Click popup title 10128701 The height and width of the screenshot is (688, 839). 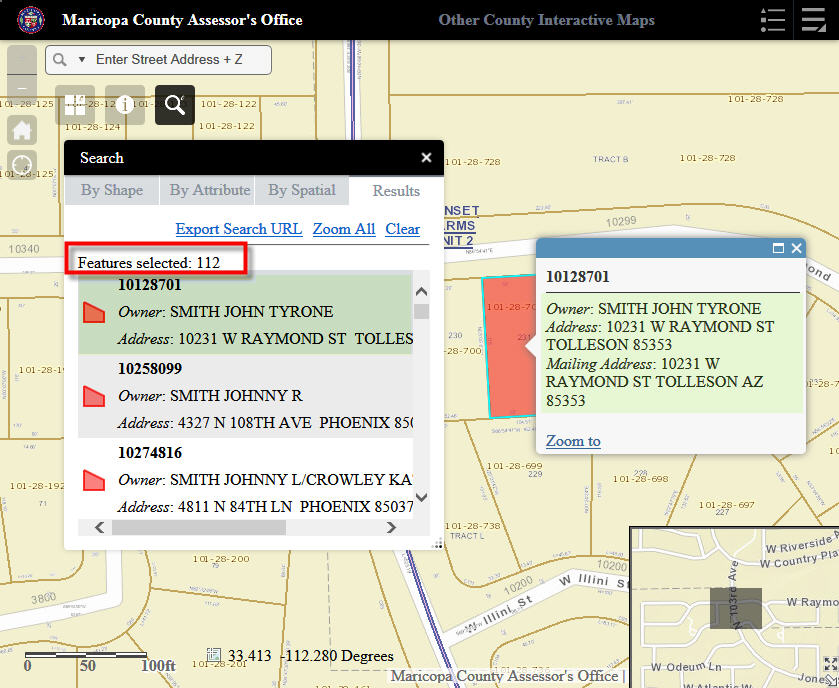pyautogui.click(x=577, y=277)
